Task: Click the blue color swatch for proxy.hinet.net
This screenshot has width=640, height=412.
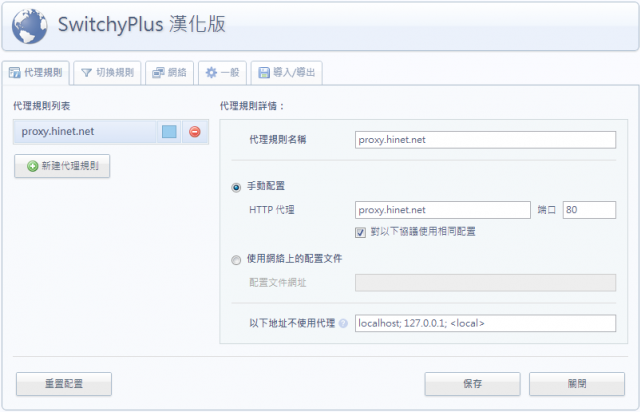Action: [169, 131]
